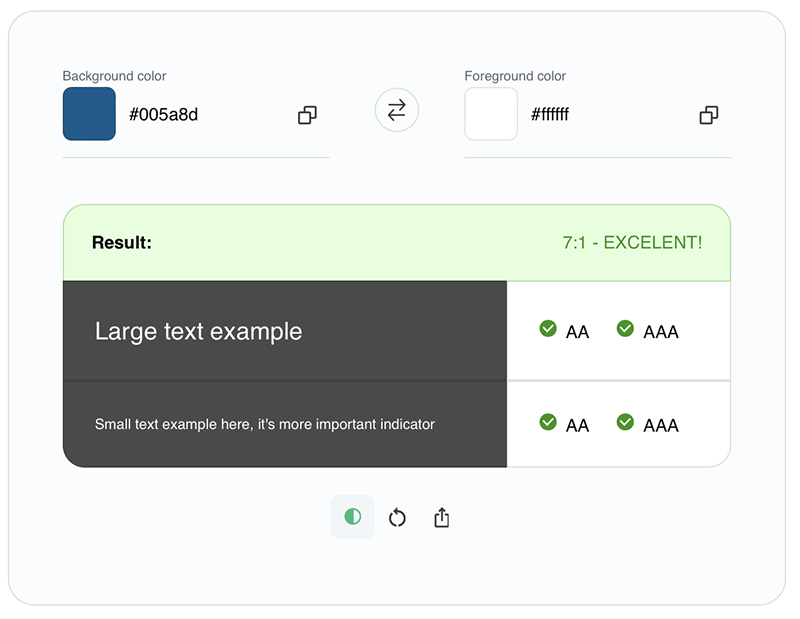Viewport: 800px width, 619px height.
Task: Click the AA checkmark for small text
Action: click(548, 423)
